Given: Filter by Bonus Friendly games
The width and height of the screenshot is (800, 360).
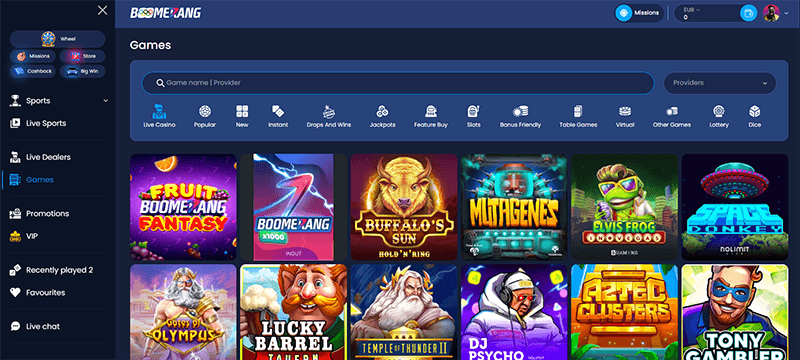Looking at the screenshot, I should [520, 116].
